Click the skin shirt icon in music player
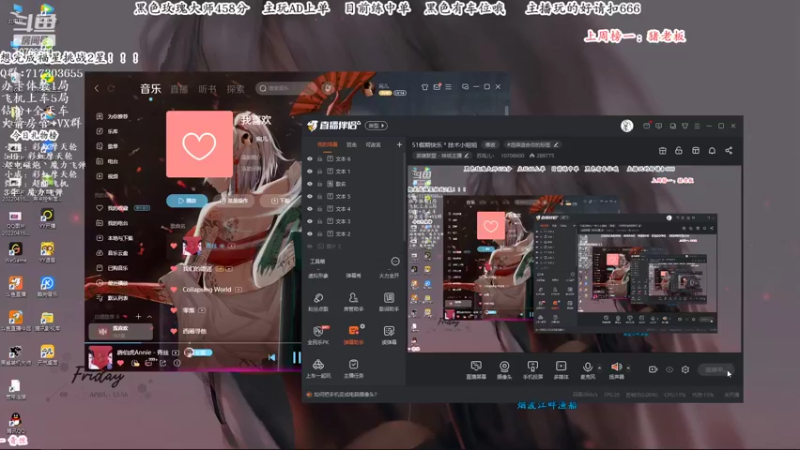This screenshot has width=800, height=450. coord(424,87)
